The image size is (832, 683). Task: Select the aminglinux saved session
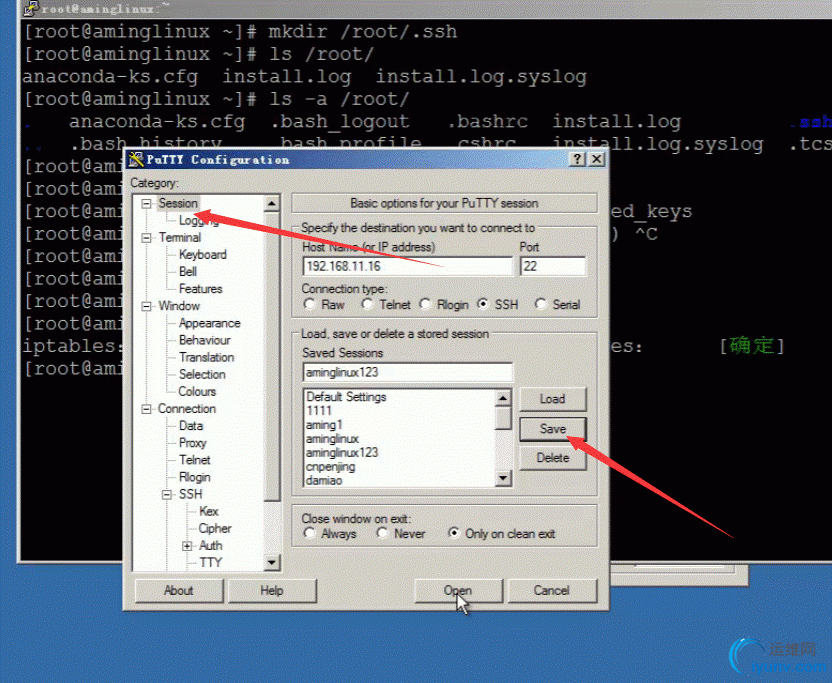click(333, 439)
